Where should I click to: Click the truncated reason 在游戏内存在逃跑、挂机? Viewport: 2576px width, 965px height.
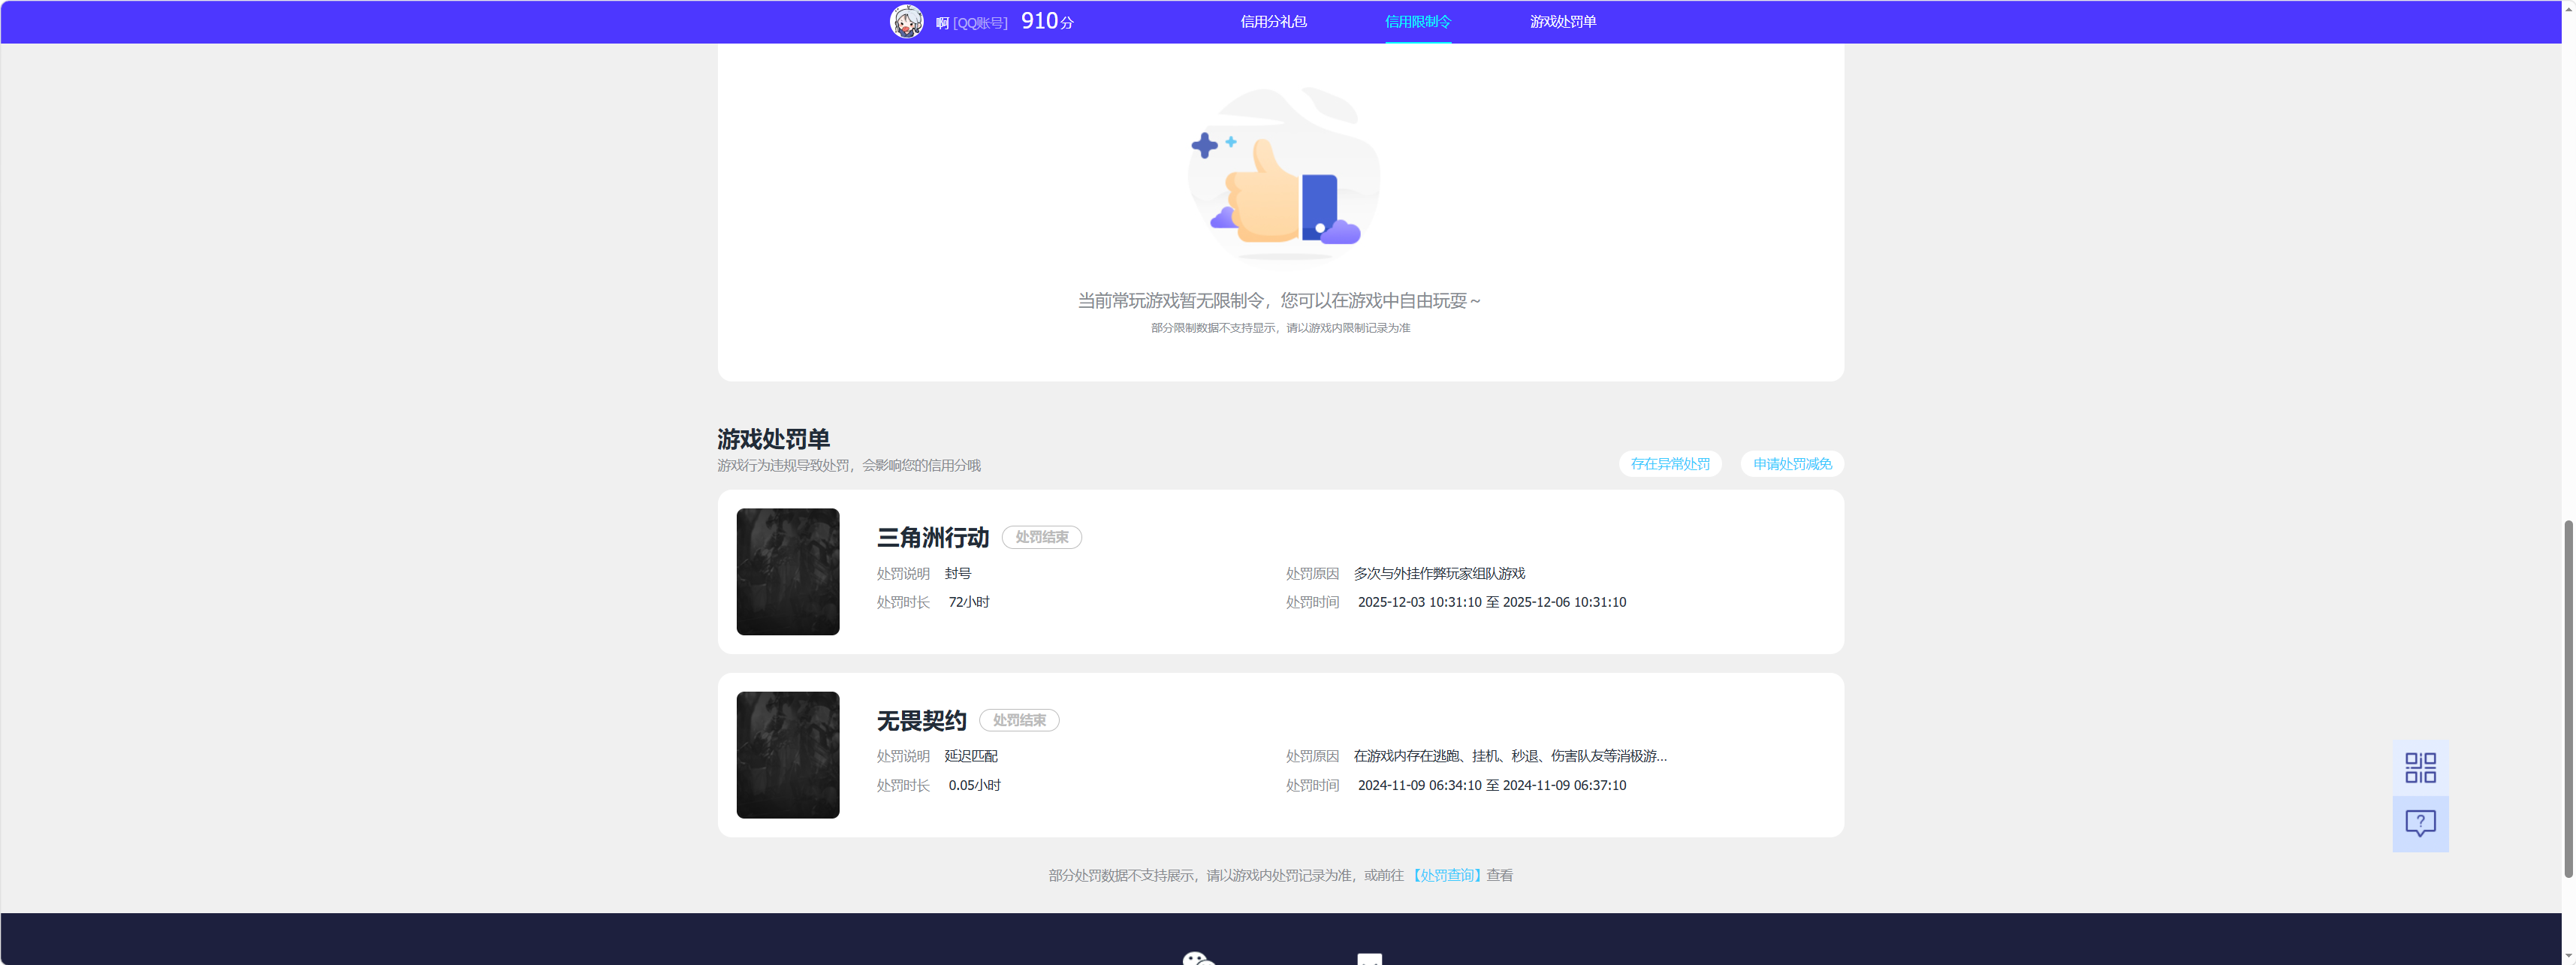click(x=1509, y=756)
